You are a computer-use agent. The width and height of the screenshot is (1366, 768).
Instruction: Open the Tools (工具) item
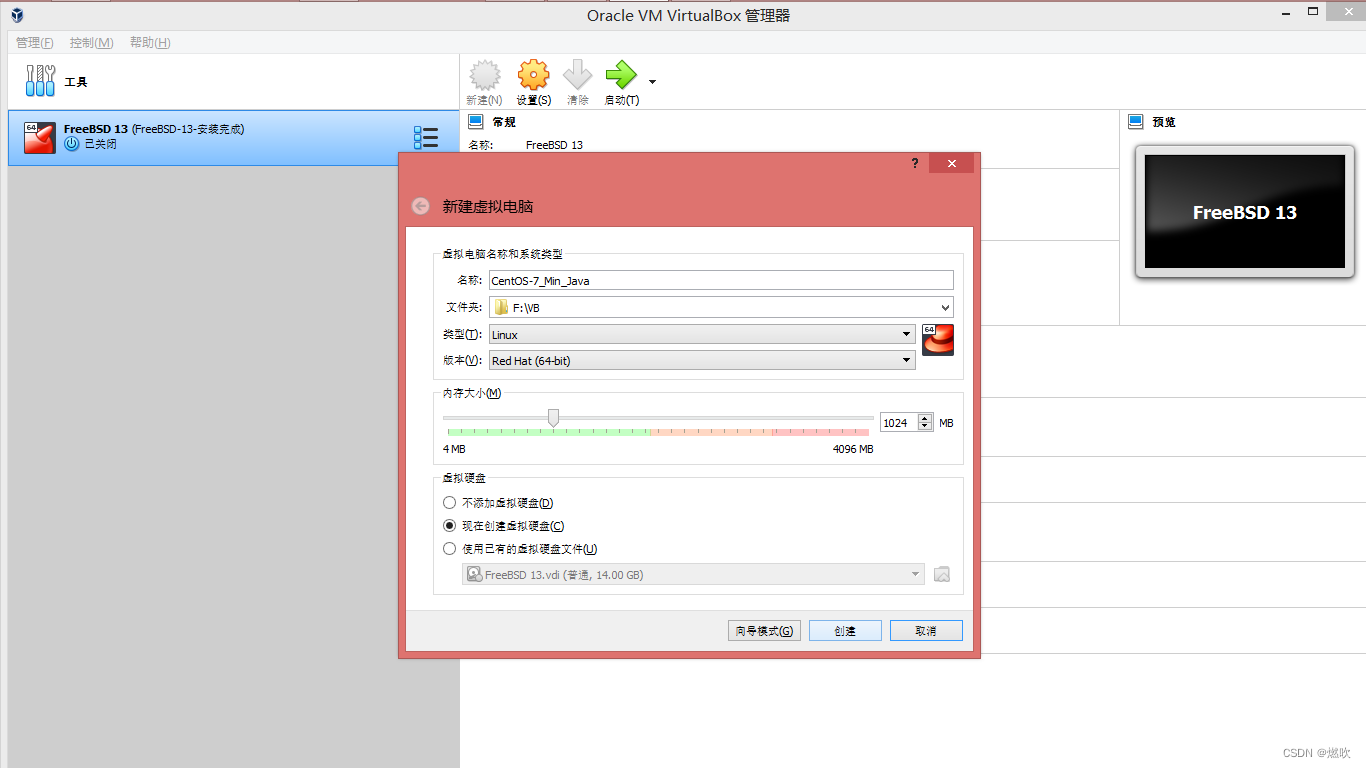pos(233,82)
